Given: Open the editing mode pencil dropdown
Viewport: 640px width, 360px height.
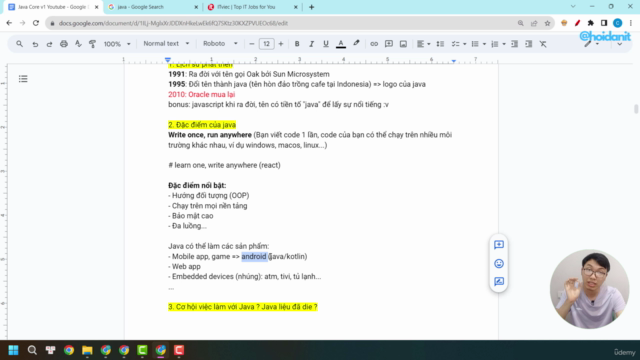Looking at the screenshot, I should coord(591,44).
